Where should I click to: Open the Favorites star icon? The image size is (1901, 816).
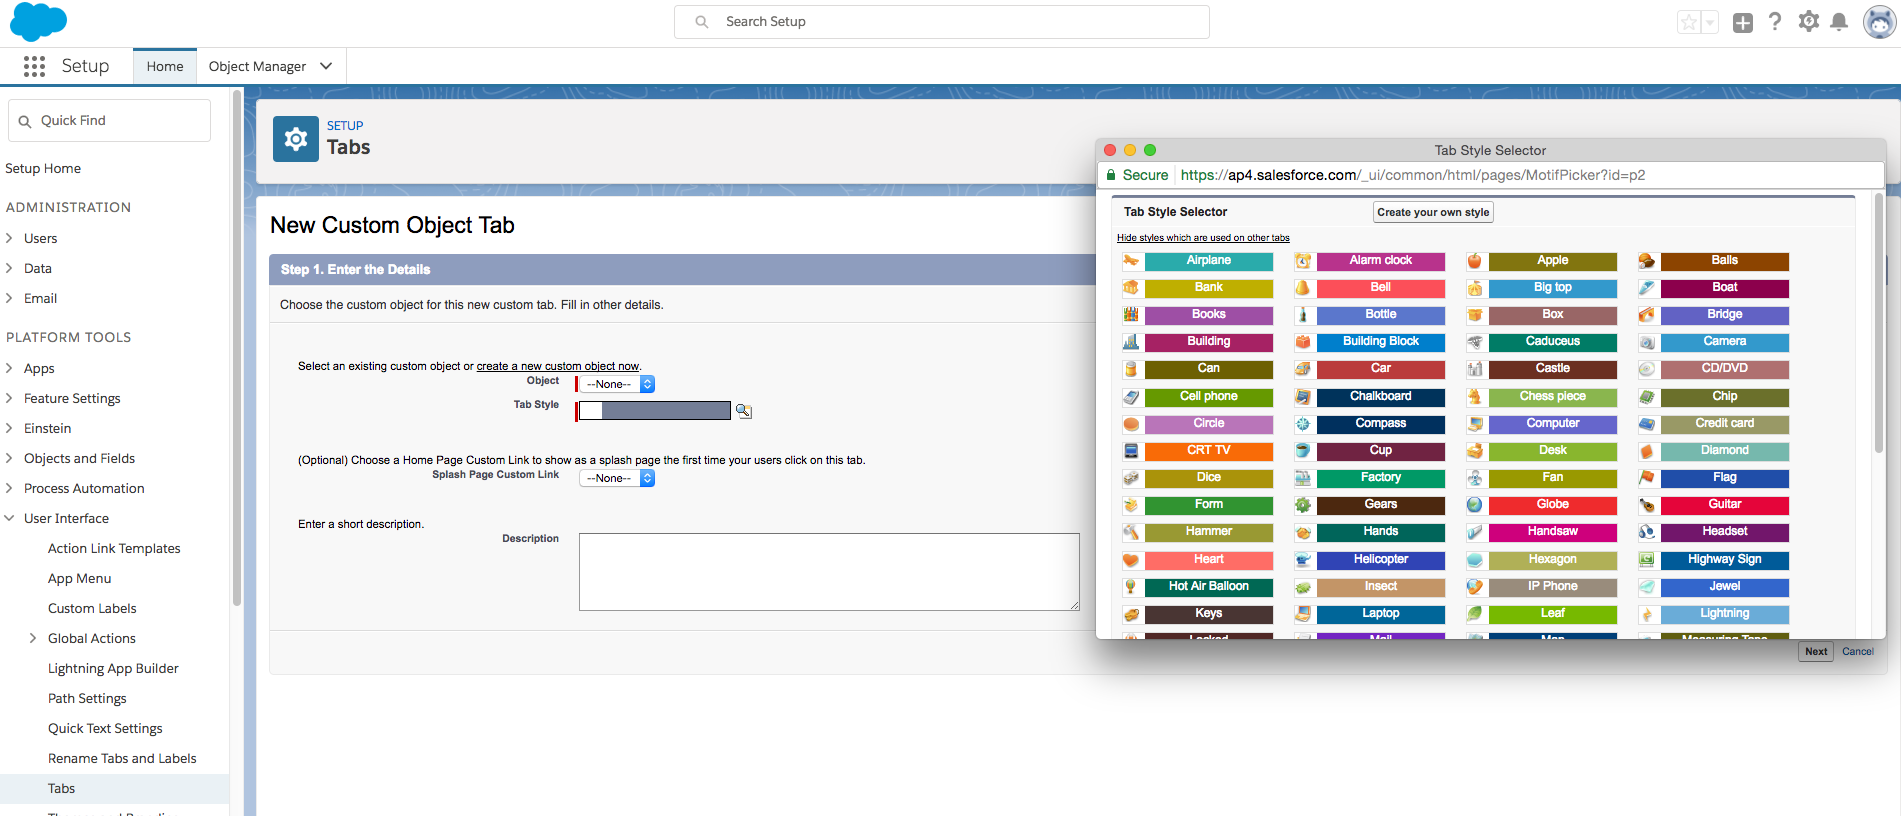pyautogui.click(x=1689, y=22)
